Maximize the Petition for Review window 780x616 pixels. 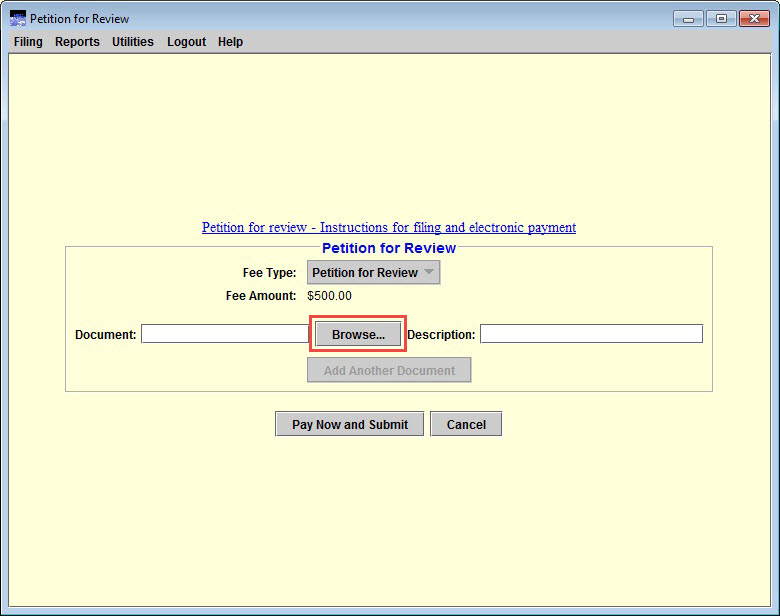(x=721, y=19)
